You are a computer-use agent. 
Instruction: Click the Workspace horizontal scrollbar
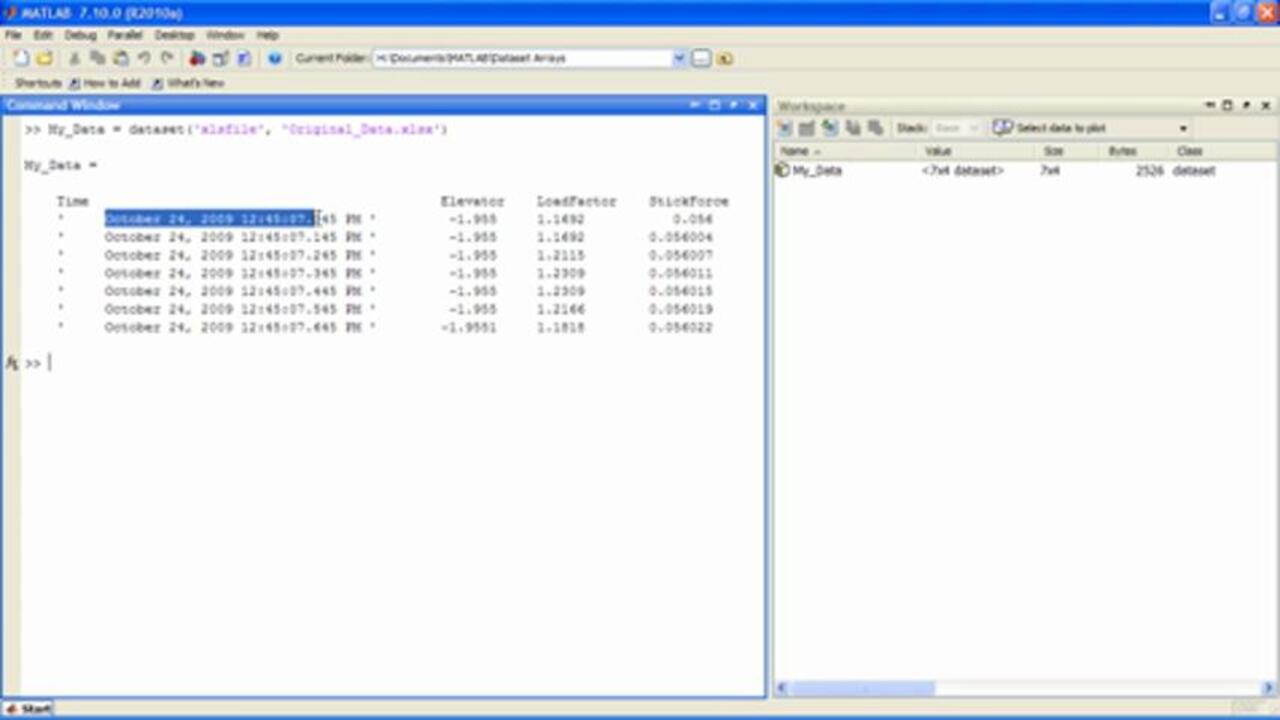[860, 688]
